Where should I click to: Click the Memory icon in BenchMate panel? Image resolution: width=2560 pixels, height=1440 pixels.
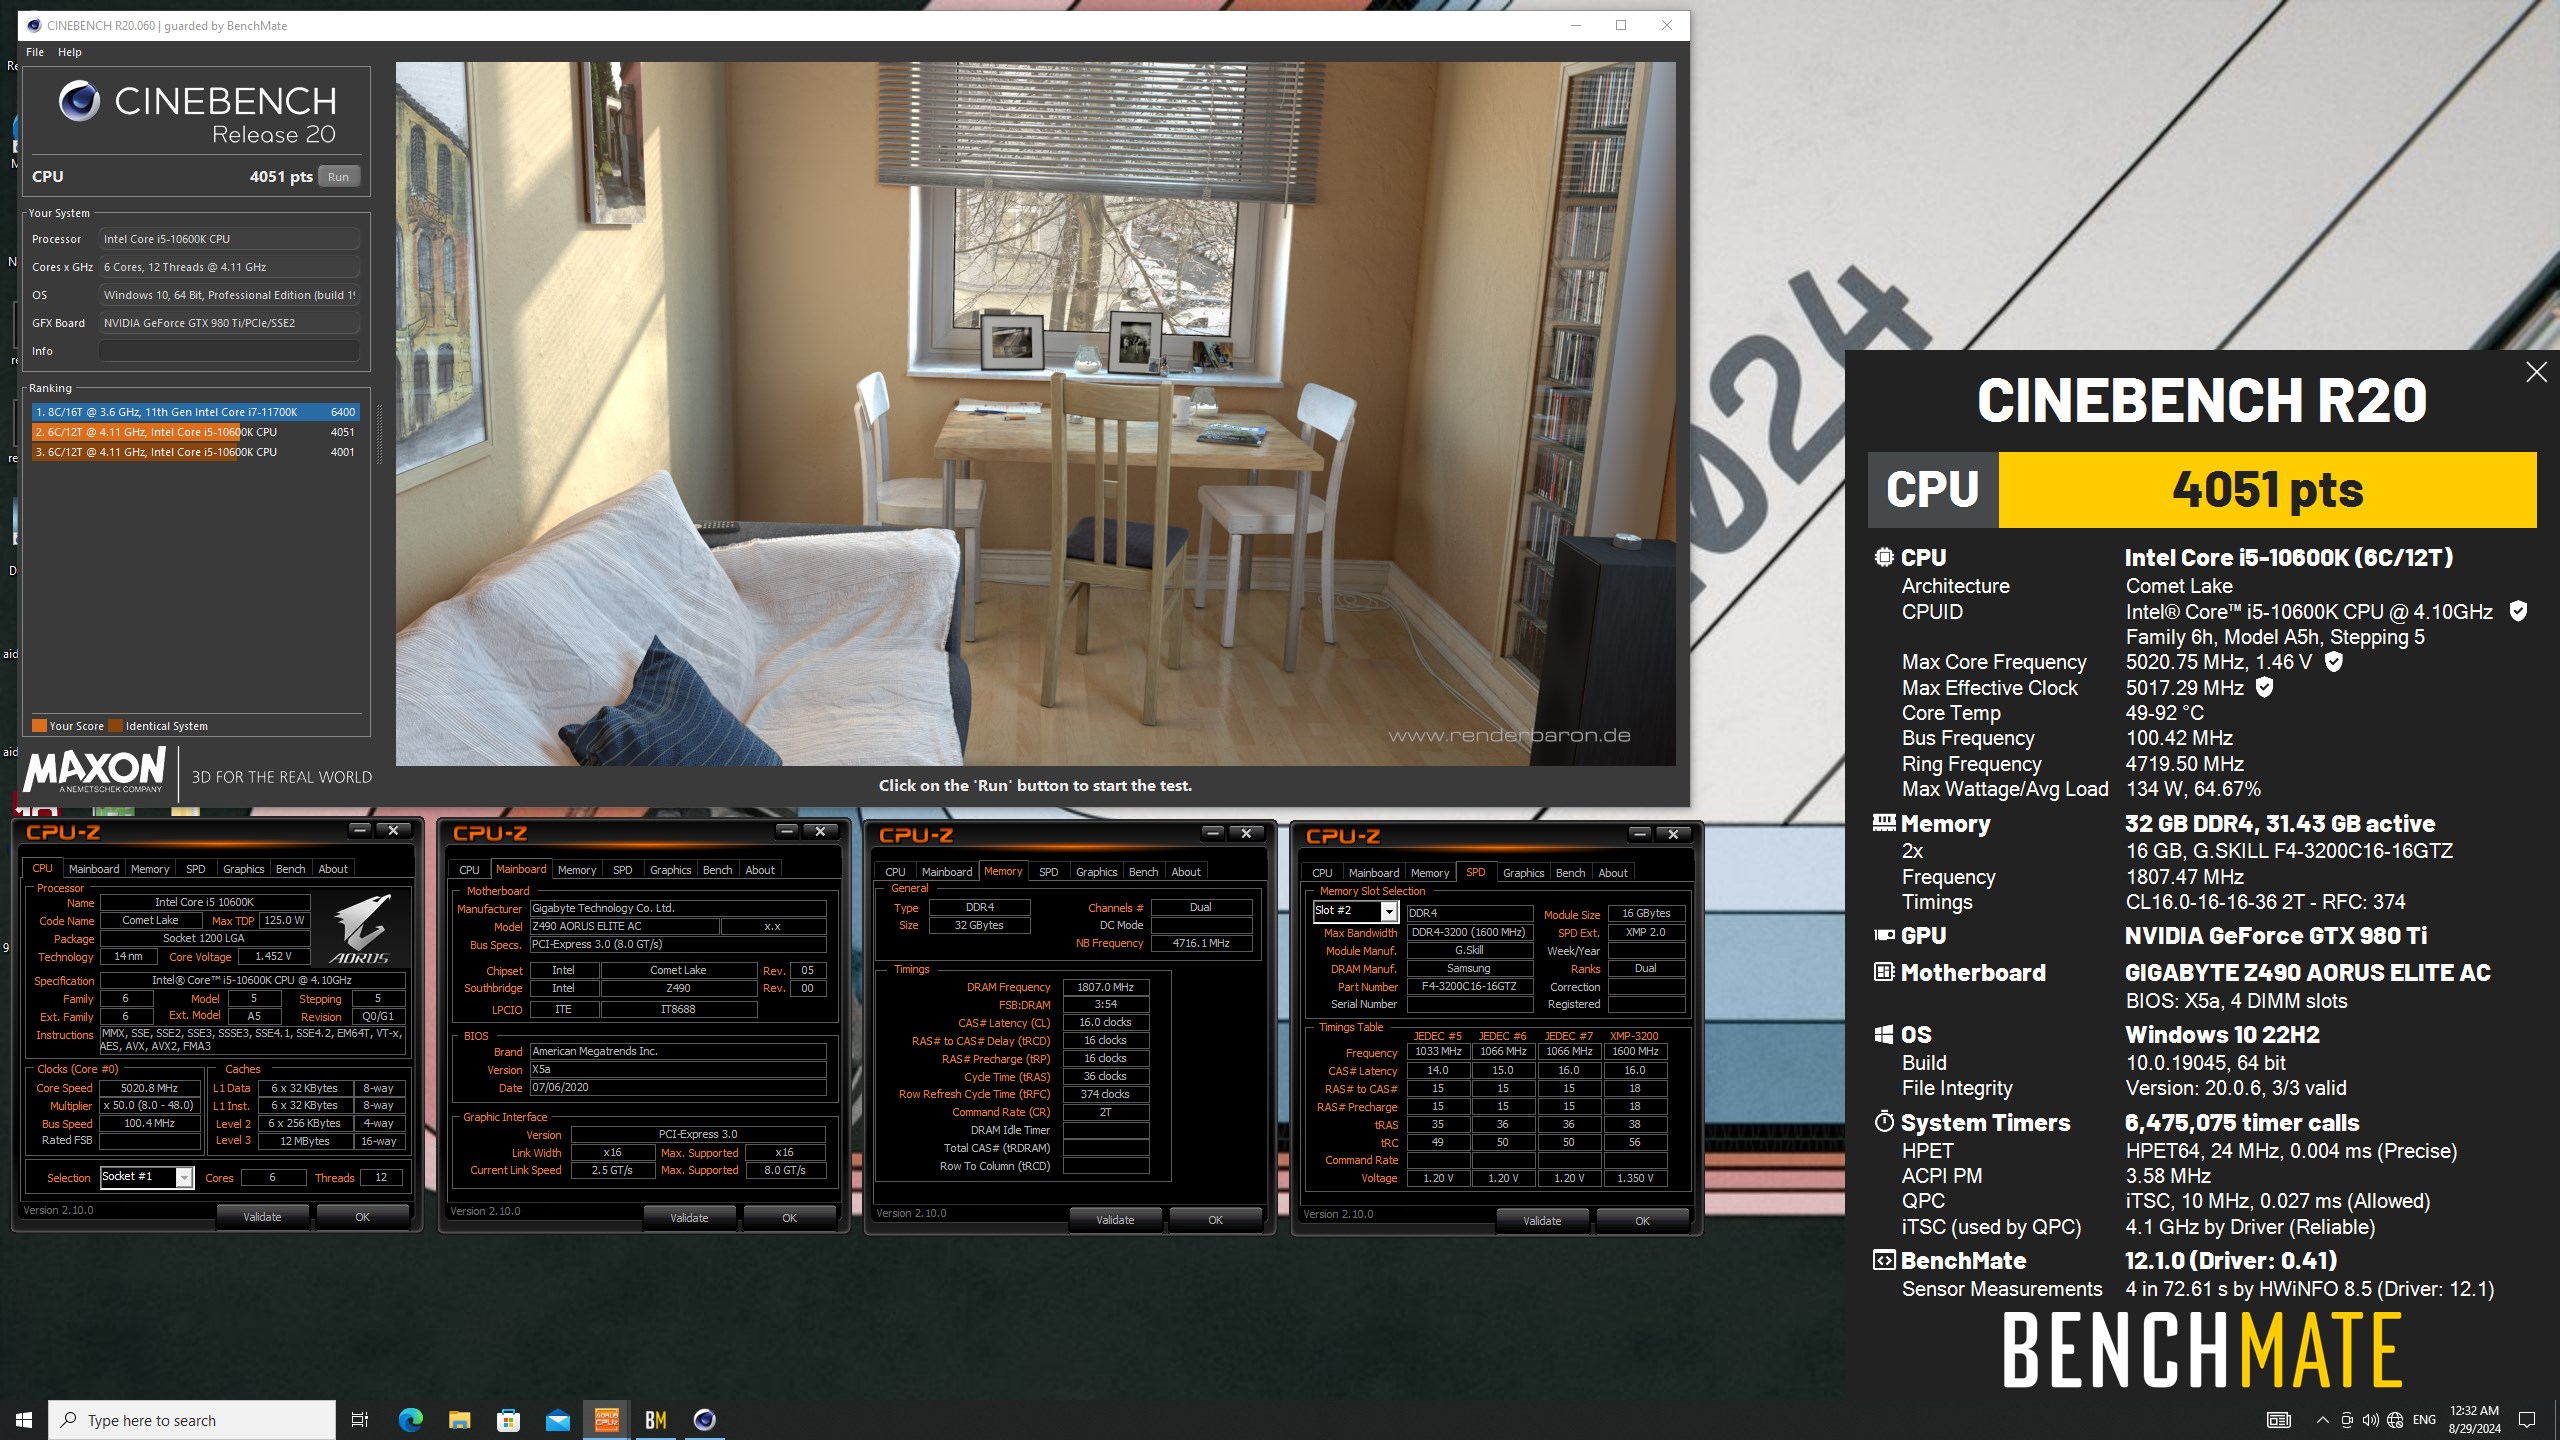(x=1884, y=823)
